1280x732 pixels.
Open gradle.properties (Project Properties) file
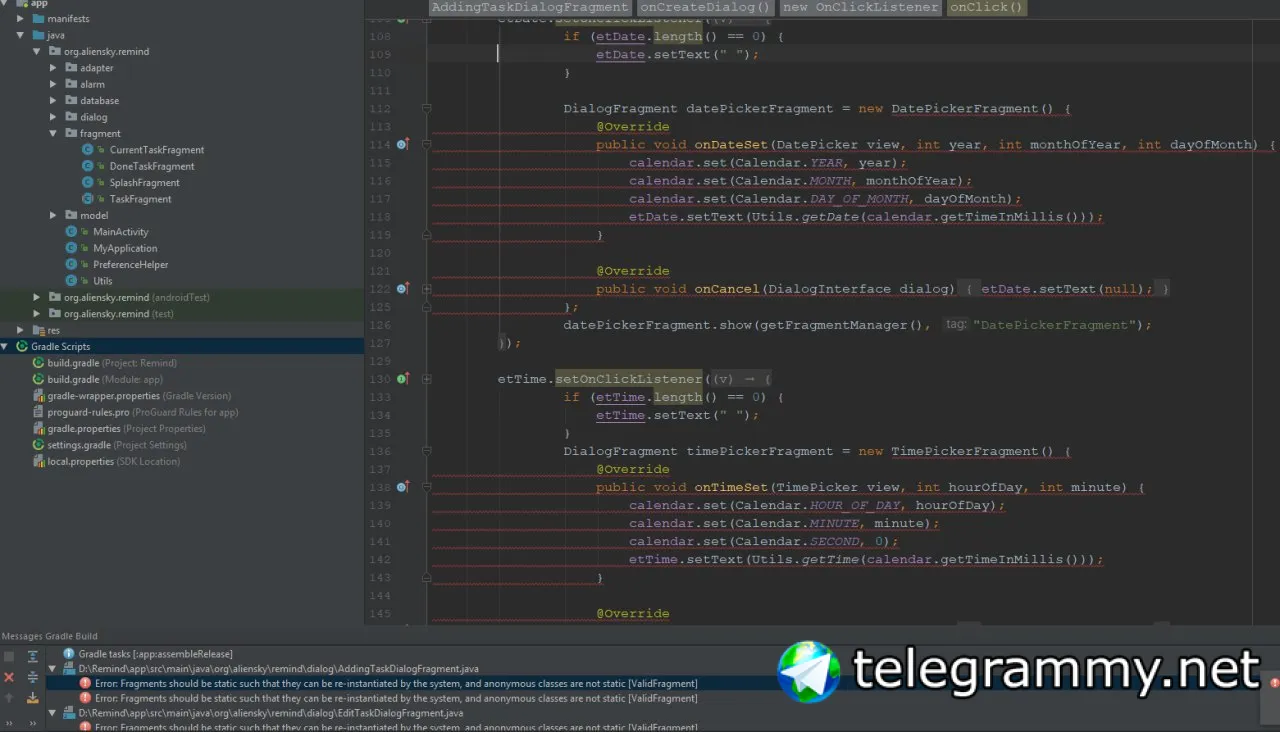click(x=126, y=429)
